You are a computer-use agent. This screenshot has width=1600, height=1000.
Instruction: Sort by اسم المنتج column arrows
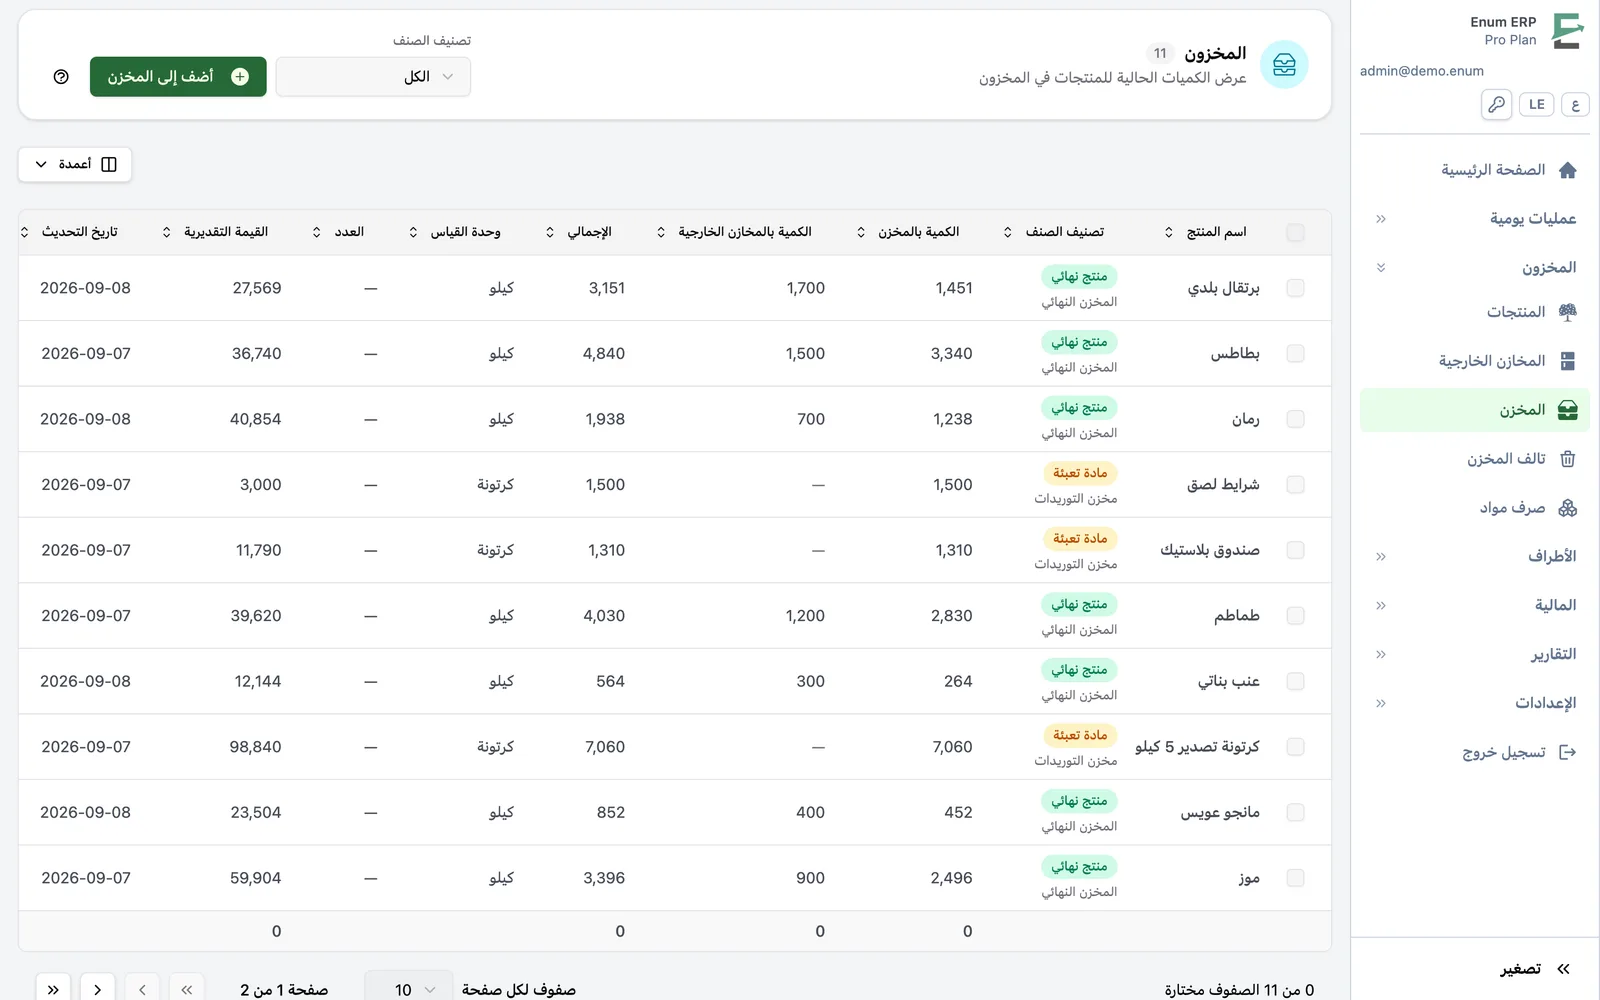(x=1169, y=232)
